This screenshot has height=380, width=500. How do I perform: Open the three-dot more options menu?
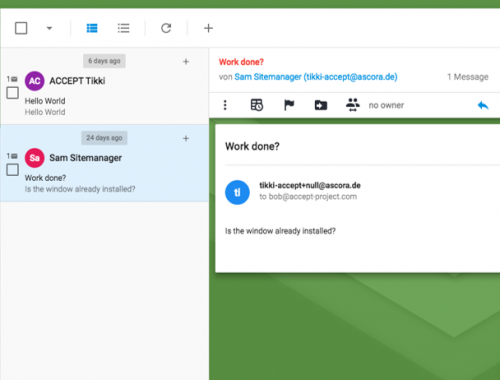tap(225, 105)
